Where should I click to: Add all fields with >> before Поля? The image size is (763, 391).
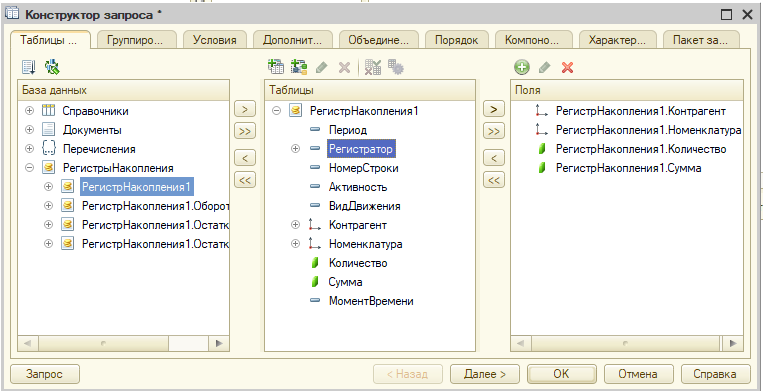(493, 131)
